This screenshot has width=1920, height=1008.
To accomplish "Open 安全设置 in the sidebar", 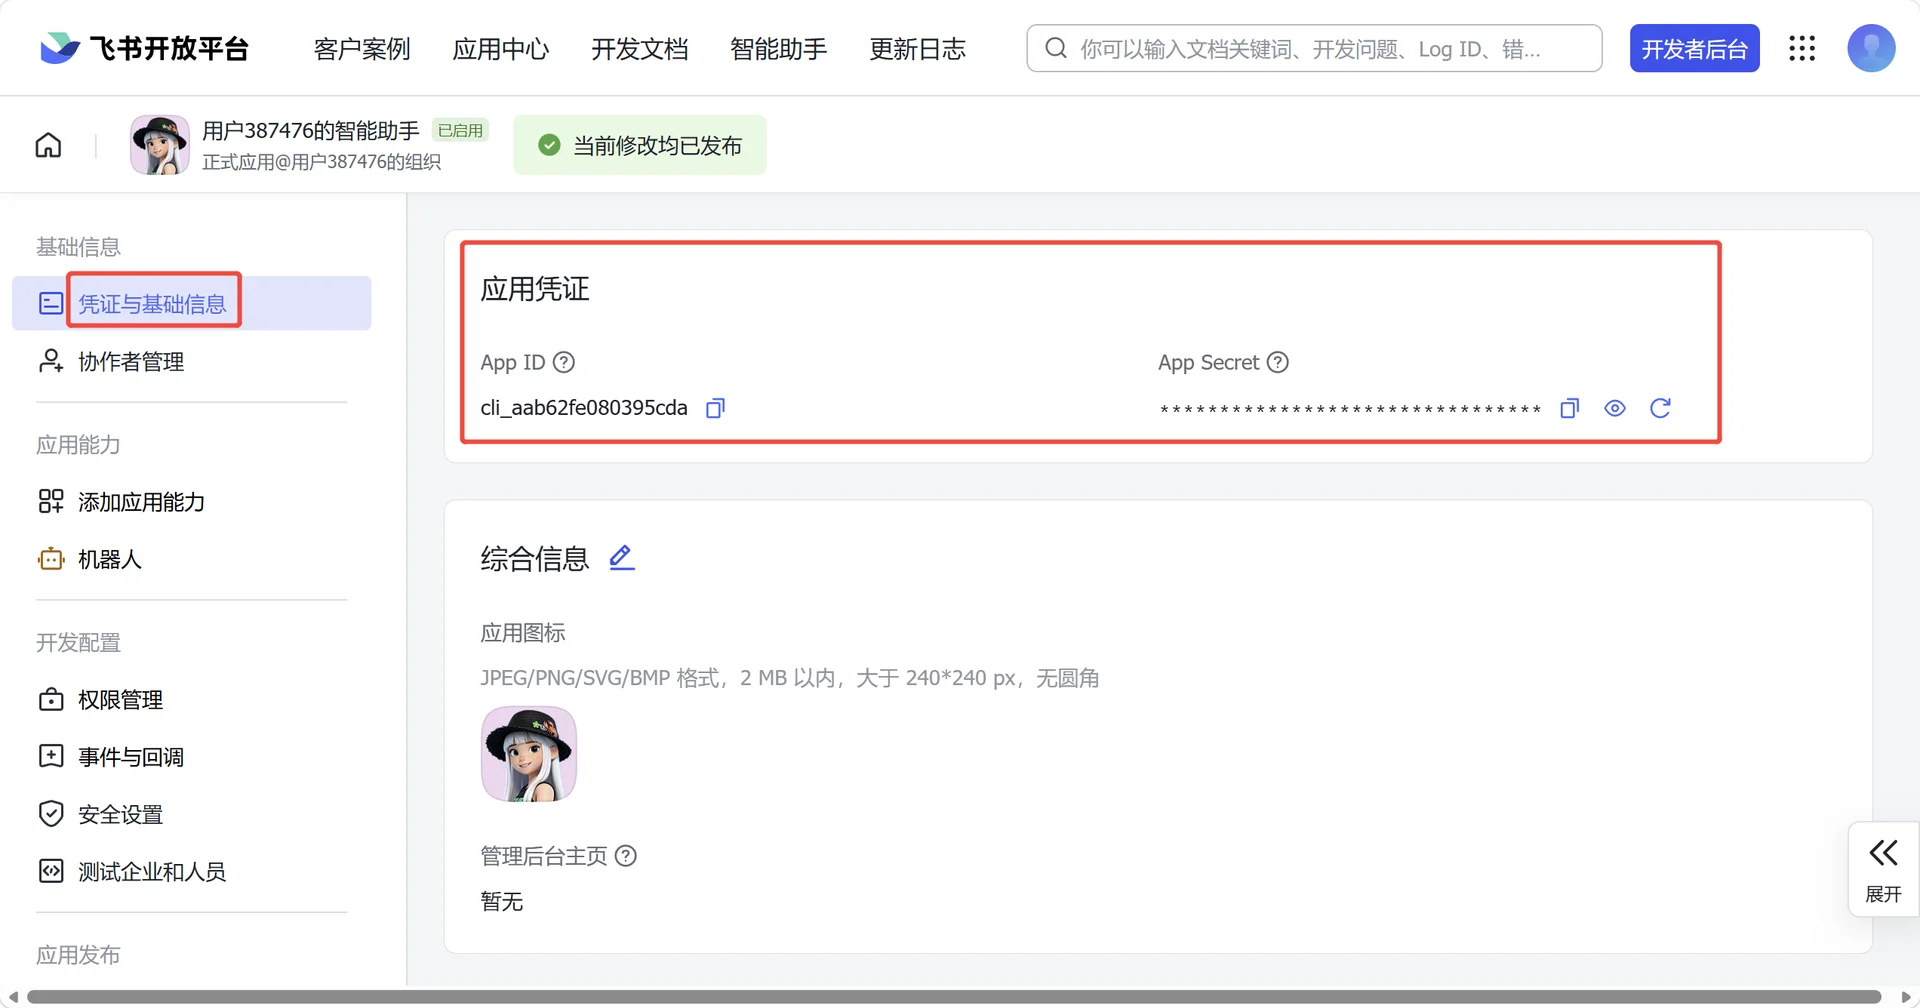I will click(120, 814).
